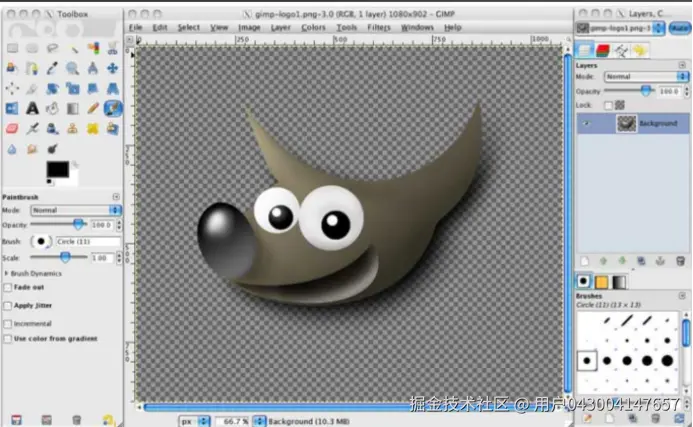
Task: Delete the layer with trash icon
Action: [681, 261]
